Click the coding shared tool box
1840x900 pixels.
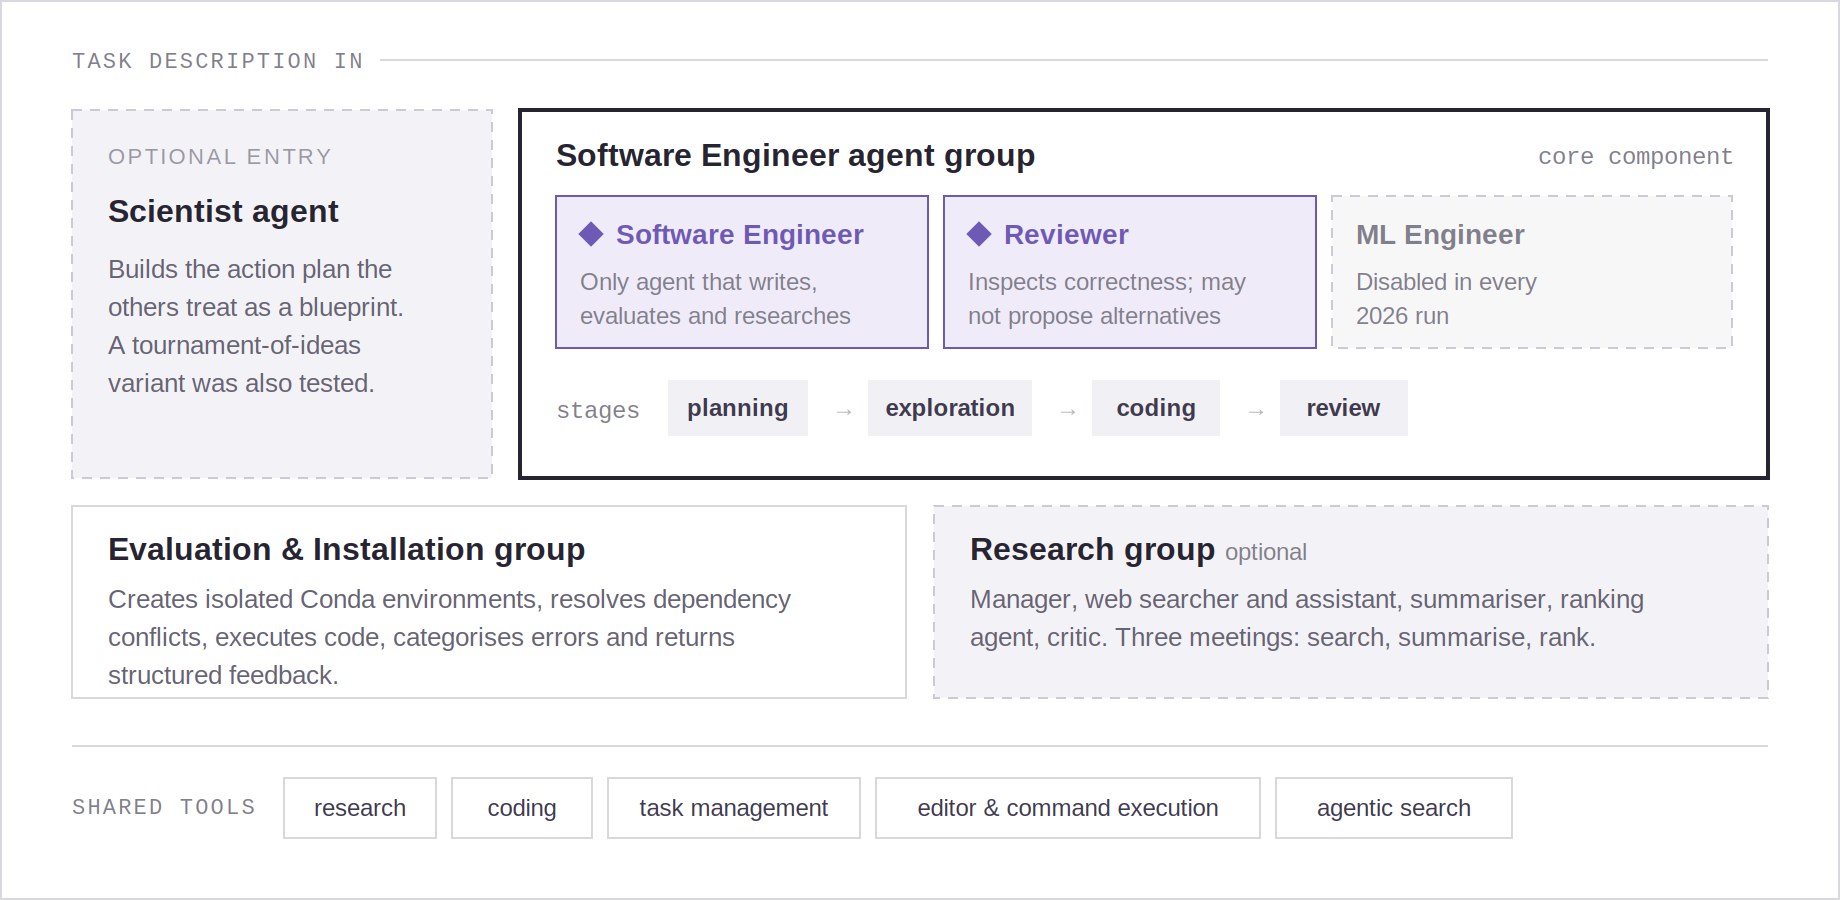[x=522, y=808]
